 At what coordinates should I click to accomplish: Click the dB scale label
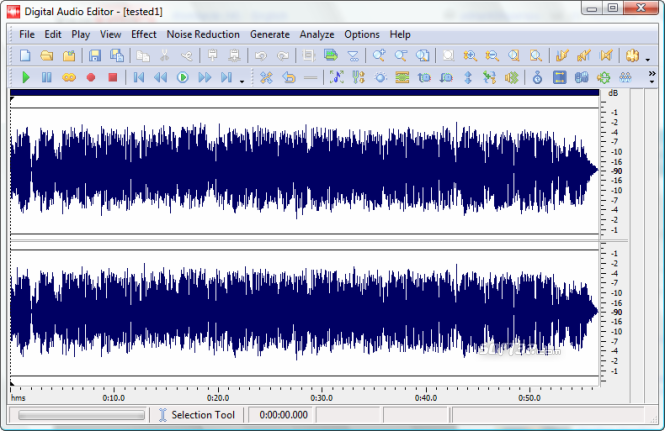click(x=613, y=93)
